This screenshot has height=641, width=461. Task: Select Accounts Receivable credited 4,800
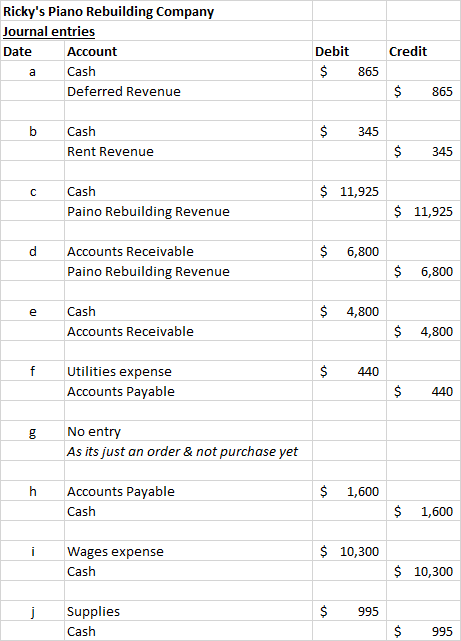tap(188, 331)
